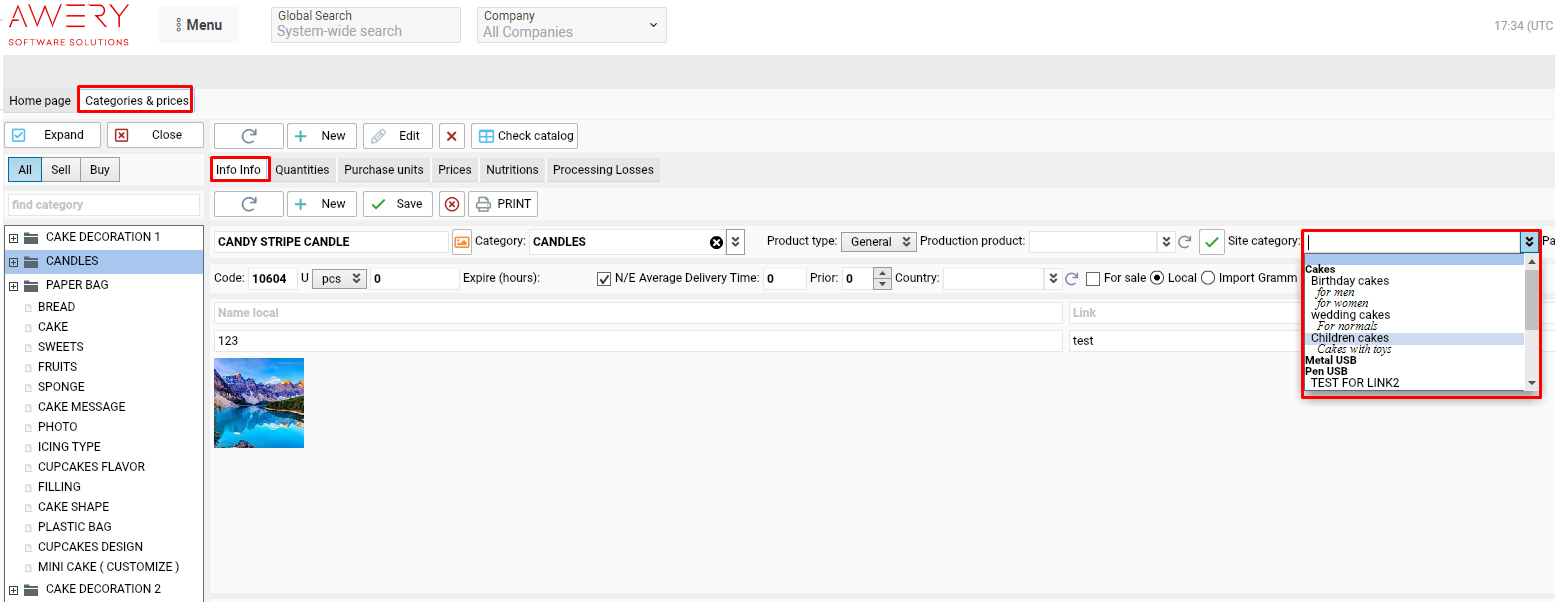Click the image icon beside CANDY STRIPE CANDLE

[460, 241]
